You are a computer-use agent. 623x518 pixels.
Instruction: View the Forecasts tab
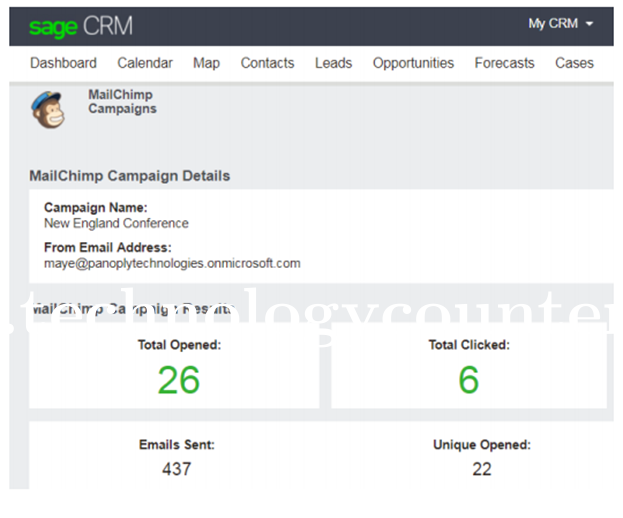point(504,63)
